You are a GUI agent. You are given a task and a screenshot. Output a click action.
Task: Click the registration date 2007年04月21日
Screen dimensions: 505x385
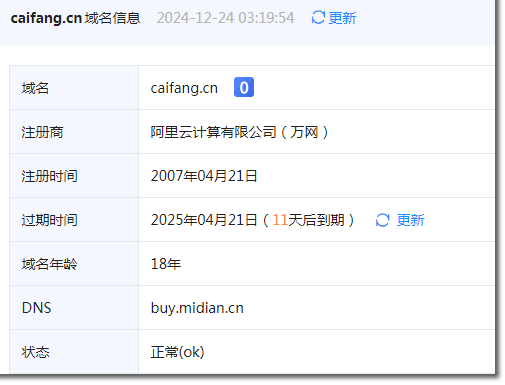[204, 176]
